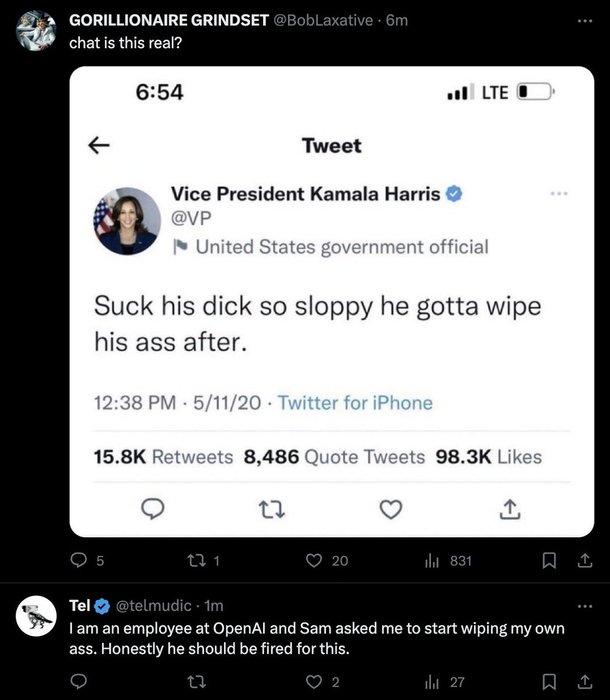
Task: Open the @telmudic profile handle
Action: tap(157, 606)
